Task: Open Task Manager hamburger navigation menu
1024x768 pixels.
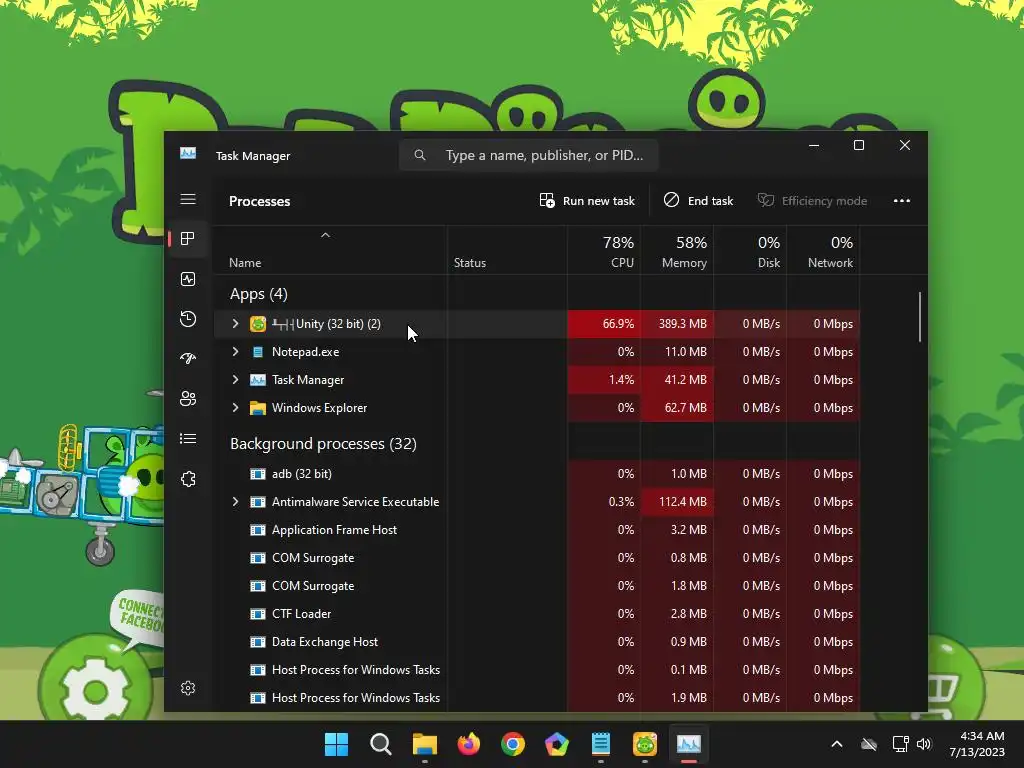Action: coord(188,199)
